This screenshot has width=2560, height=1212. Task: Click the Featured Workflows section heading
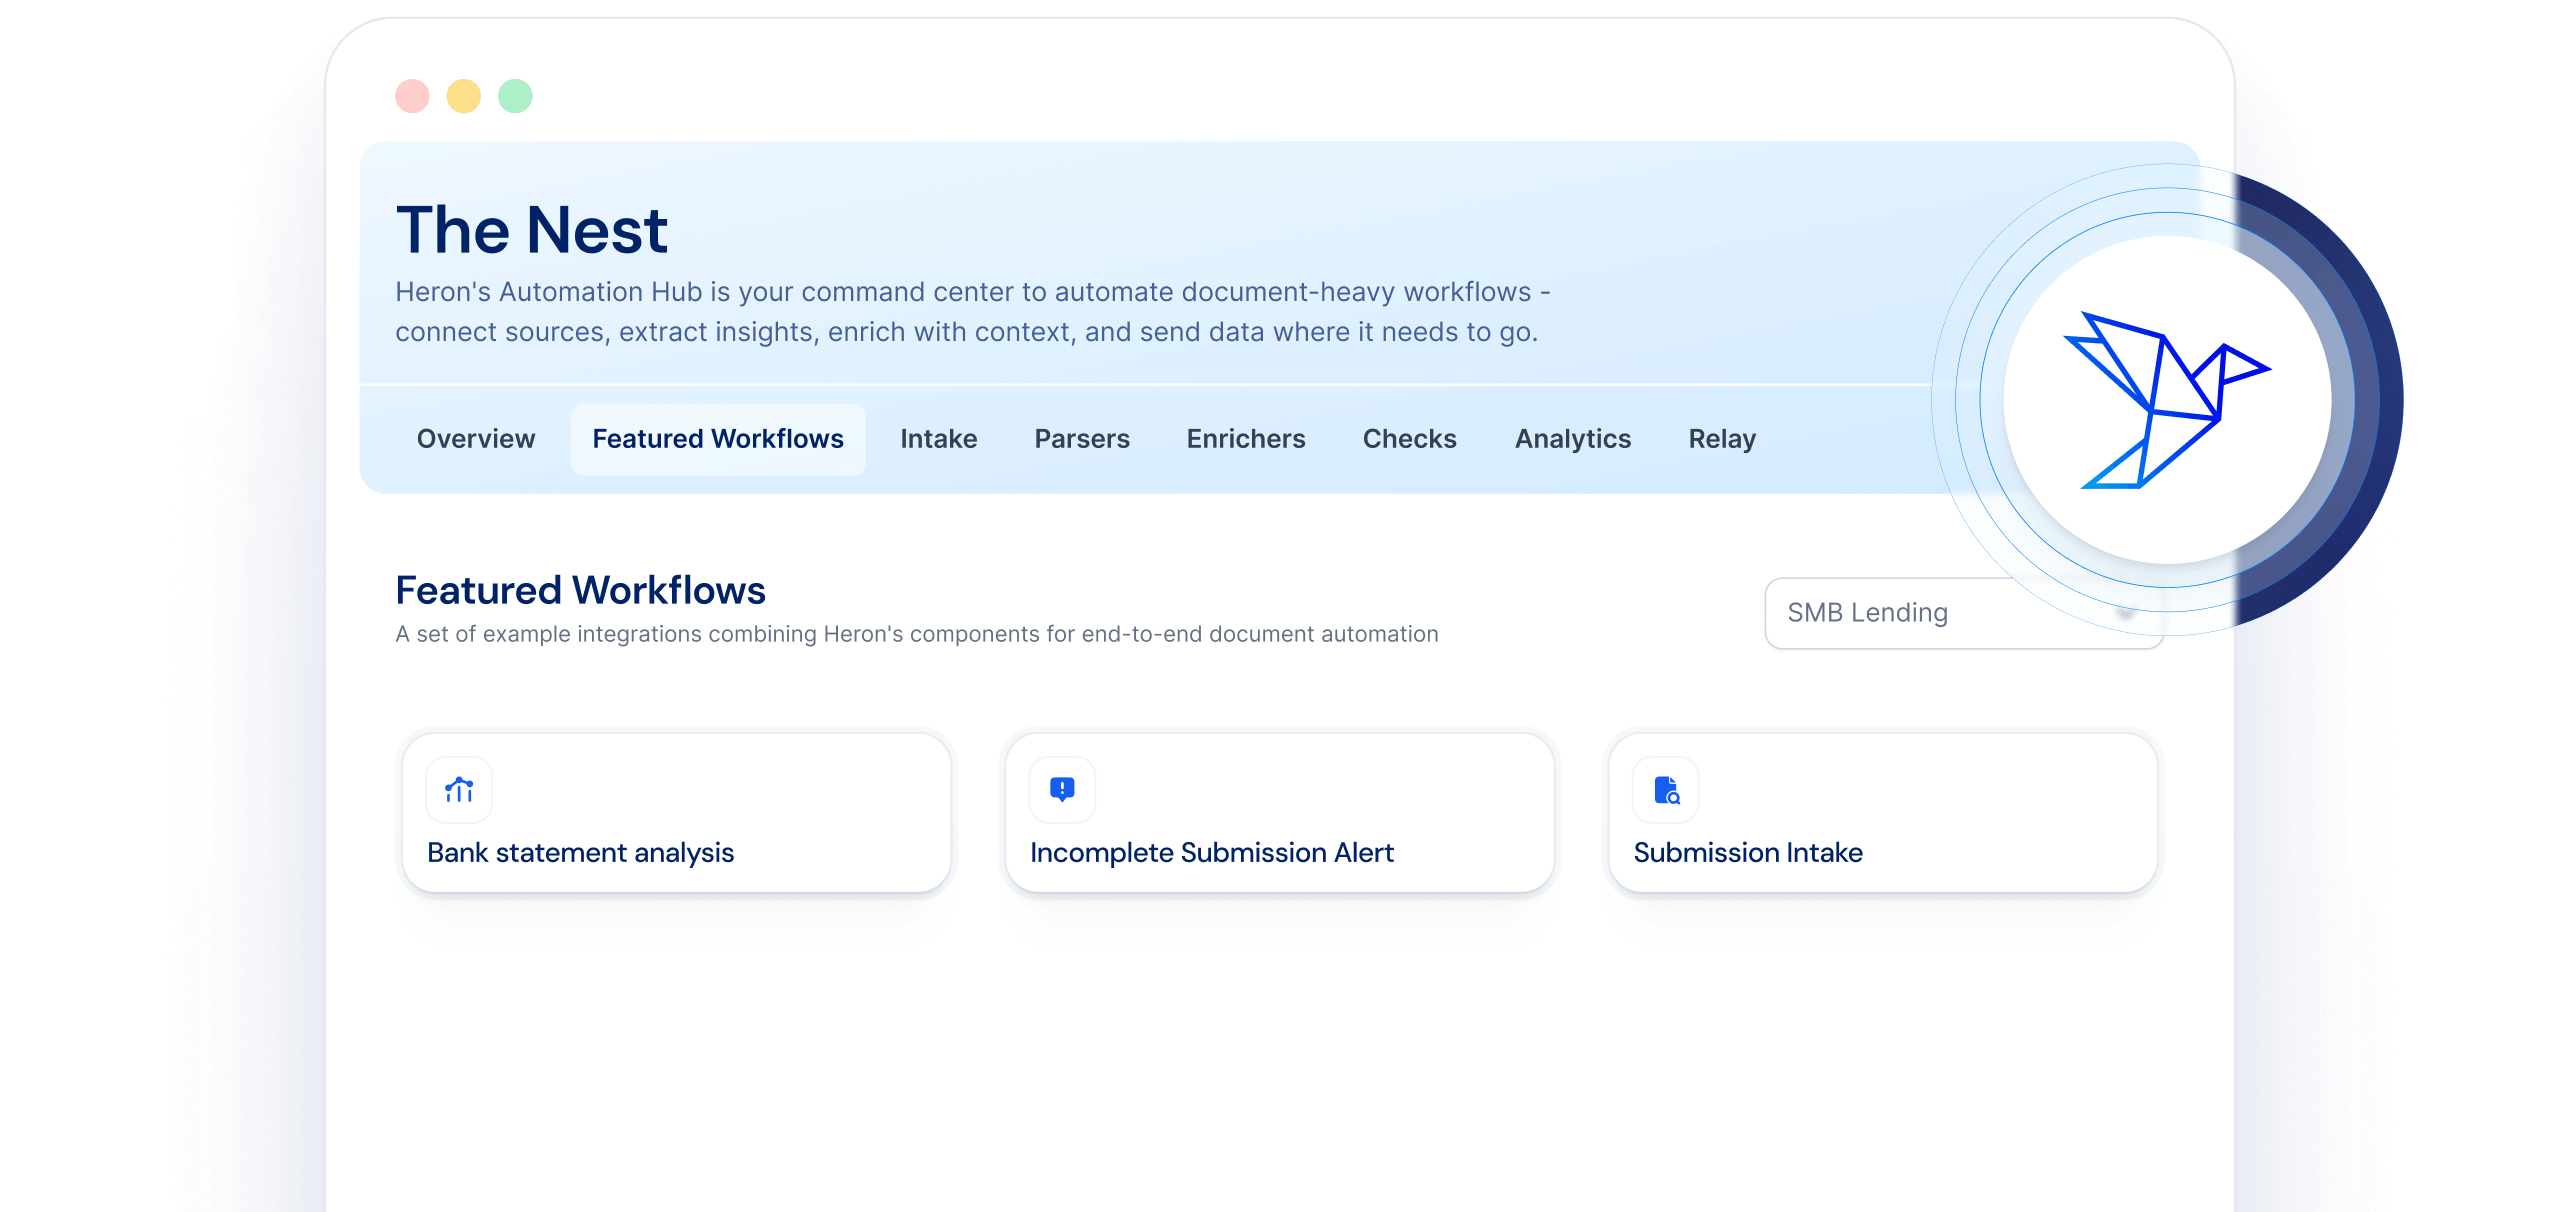581,590
